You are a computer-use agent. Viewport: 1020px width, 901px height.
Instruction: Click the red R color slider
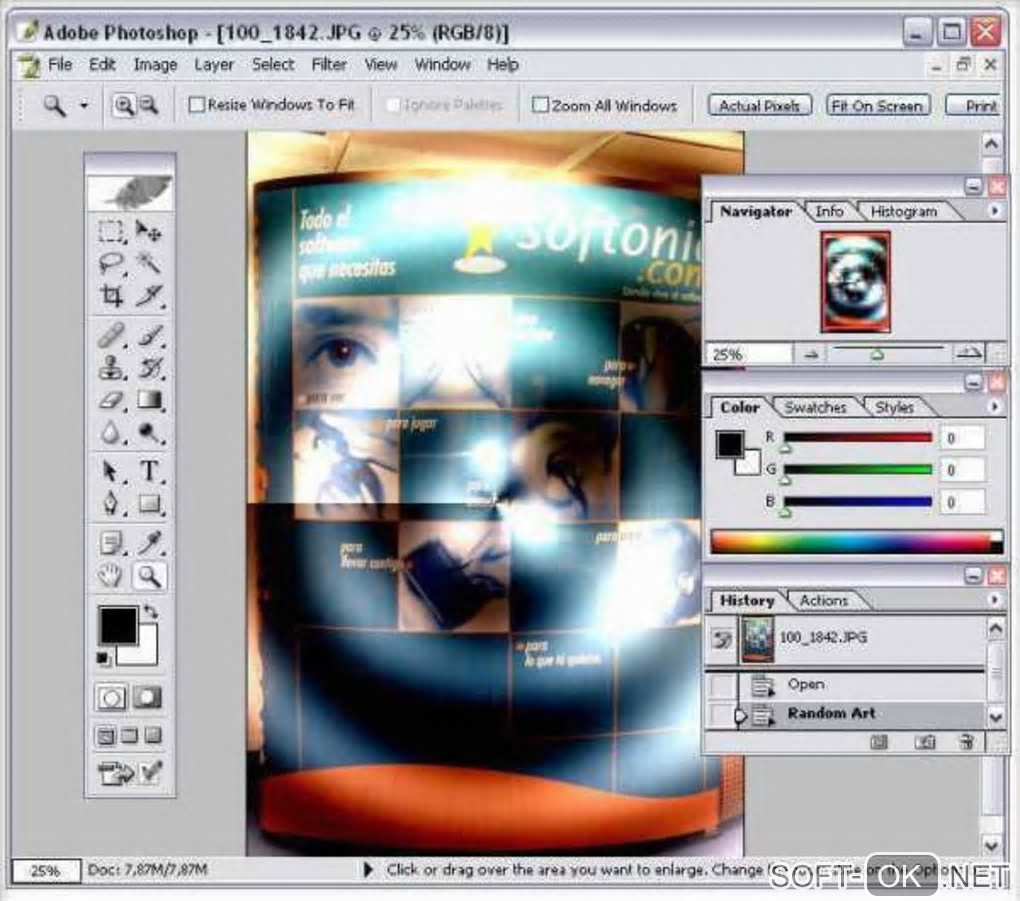click(857, 437)
